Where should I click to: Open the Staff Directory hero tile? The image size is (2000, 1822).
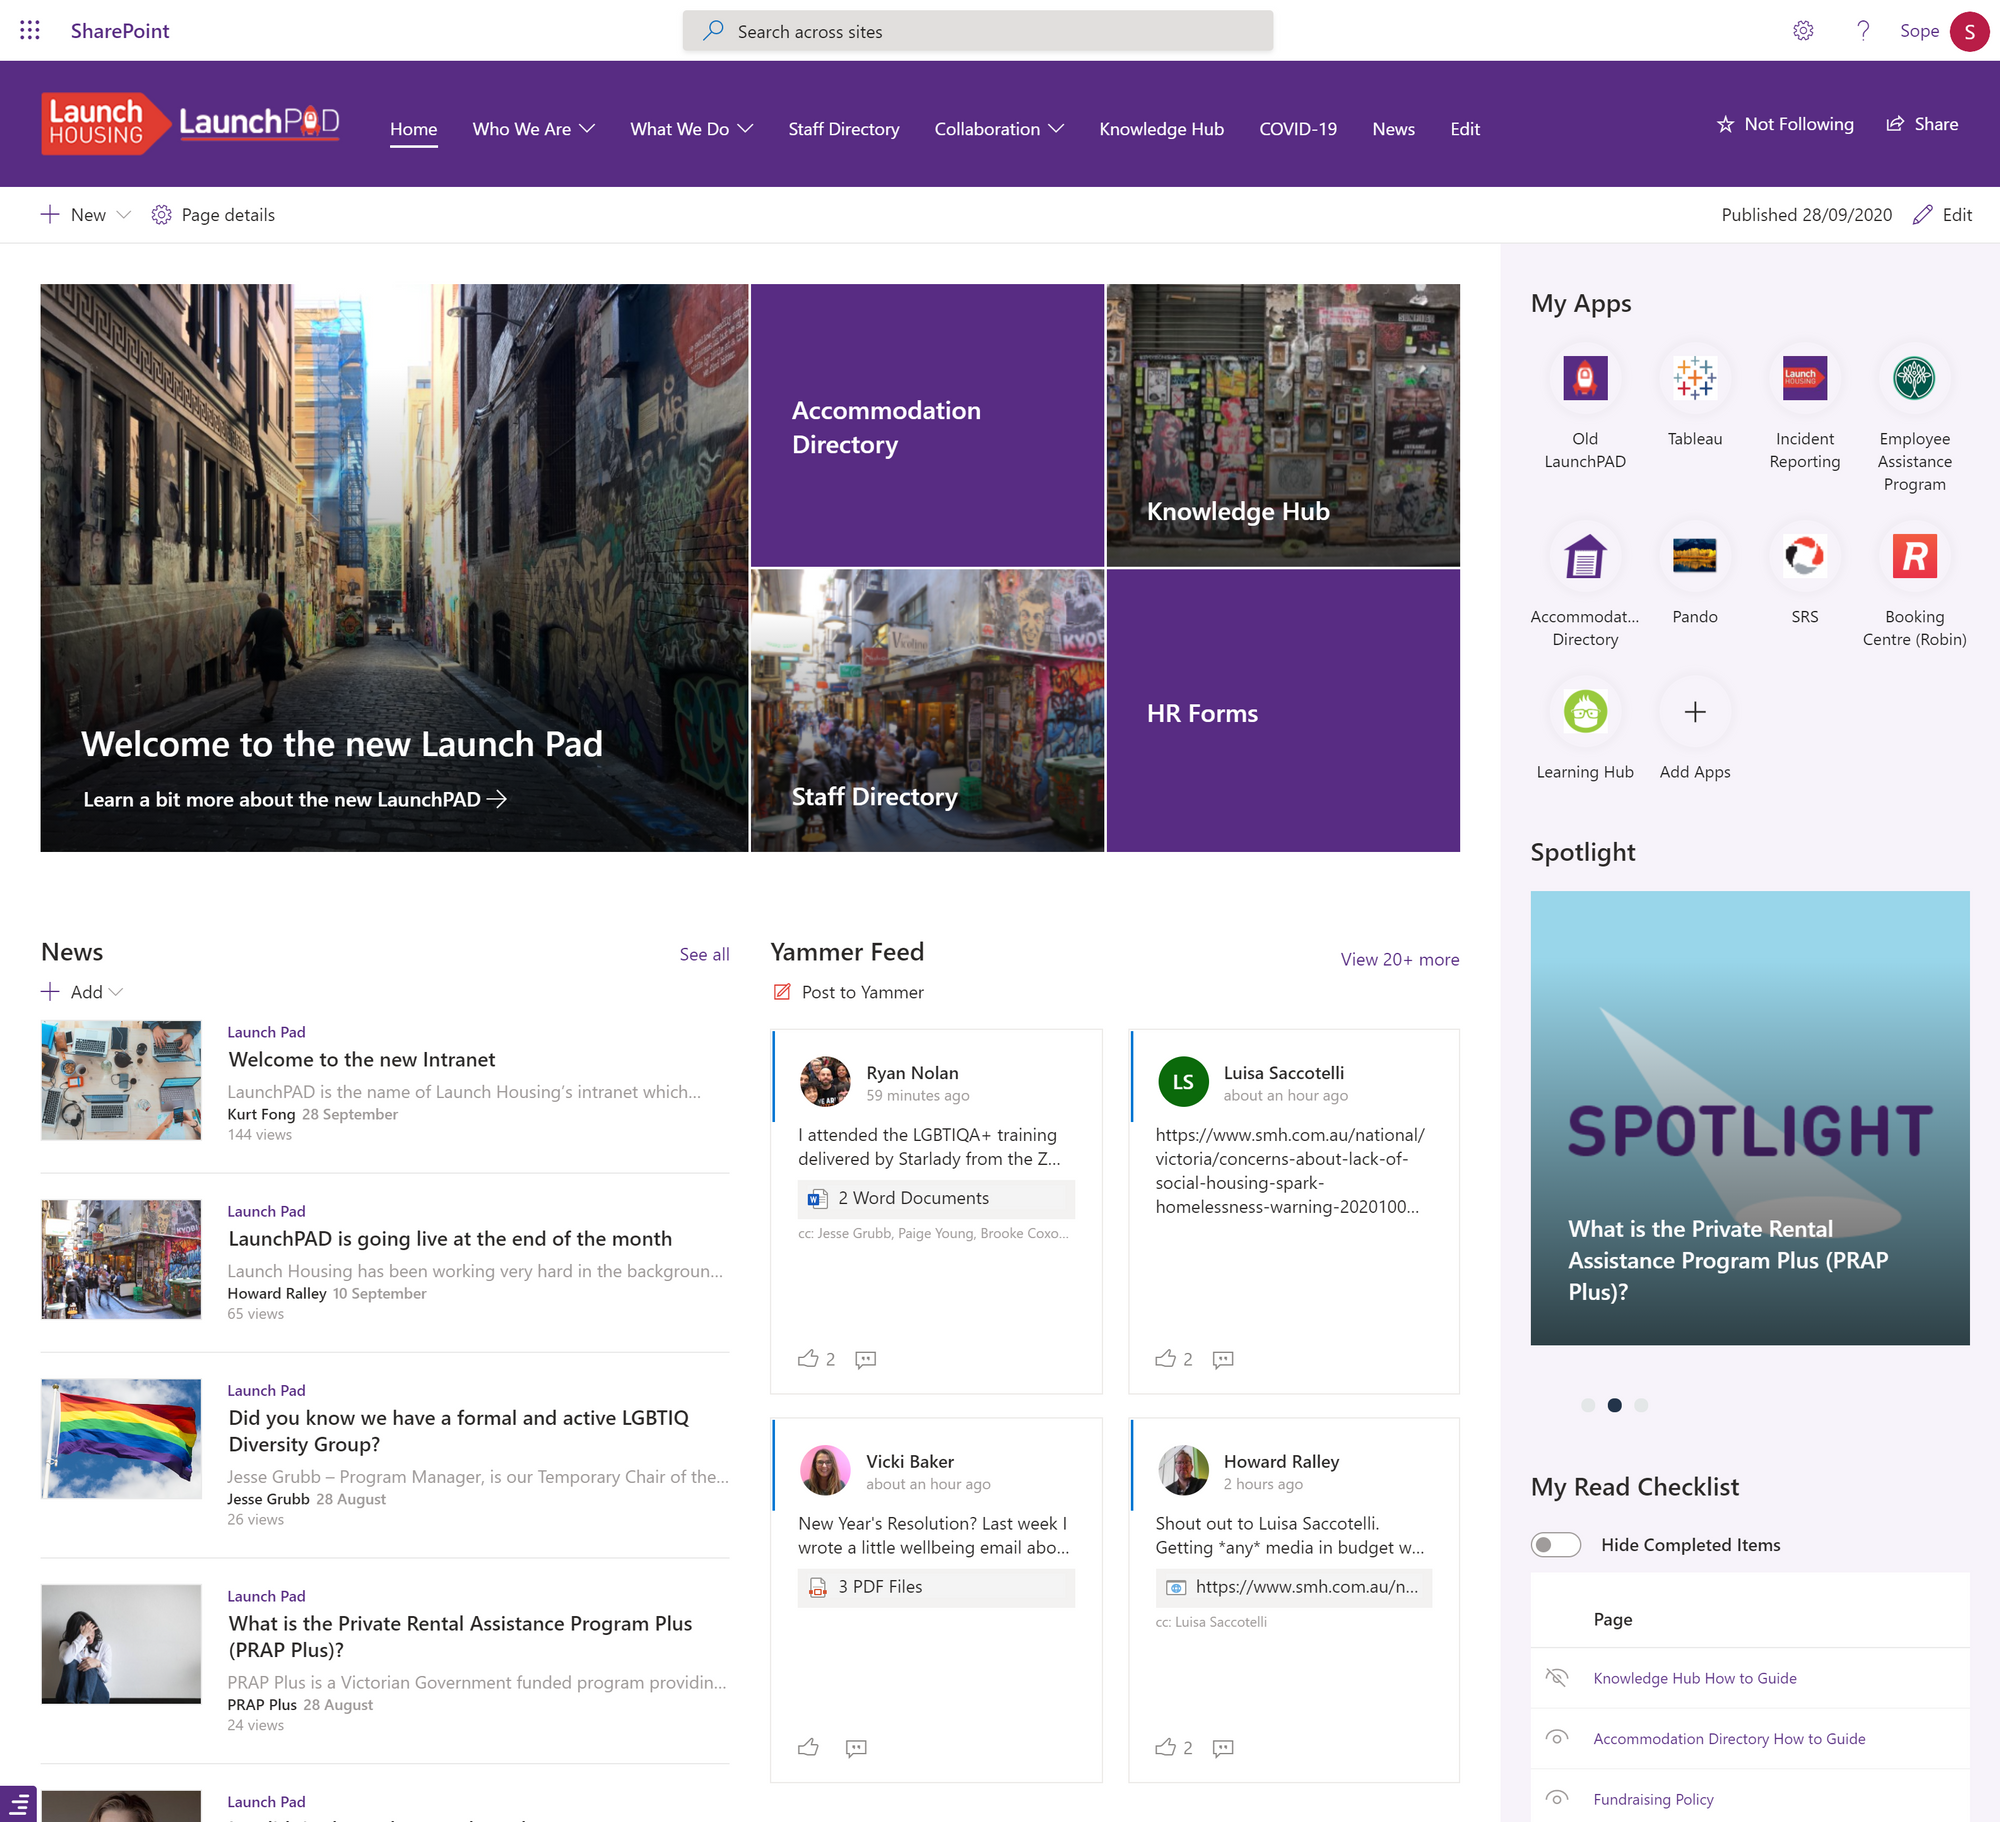click(927, 710)
